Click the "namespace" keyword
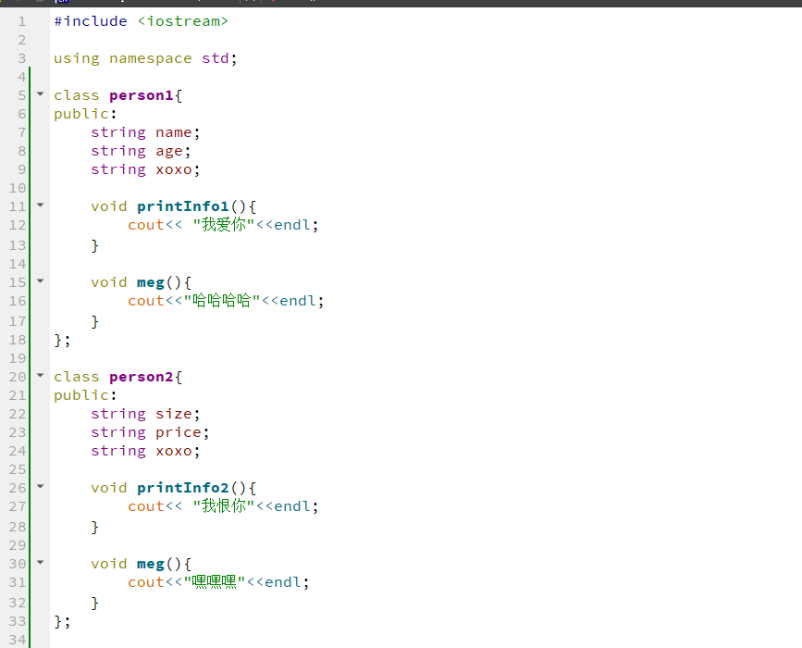Screen dimensions: 802x648 pyautogui.click(x=150, y=58)
